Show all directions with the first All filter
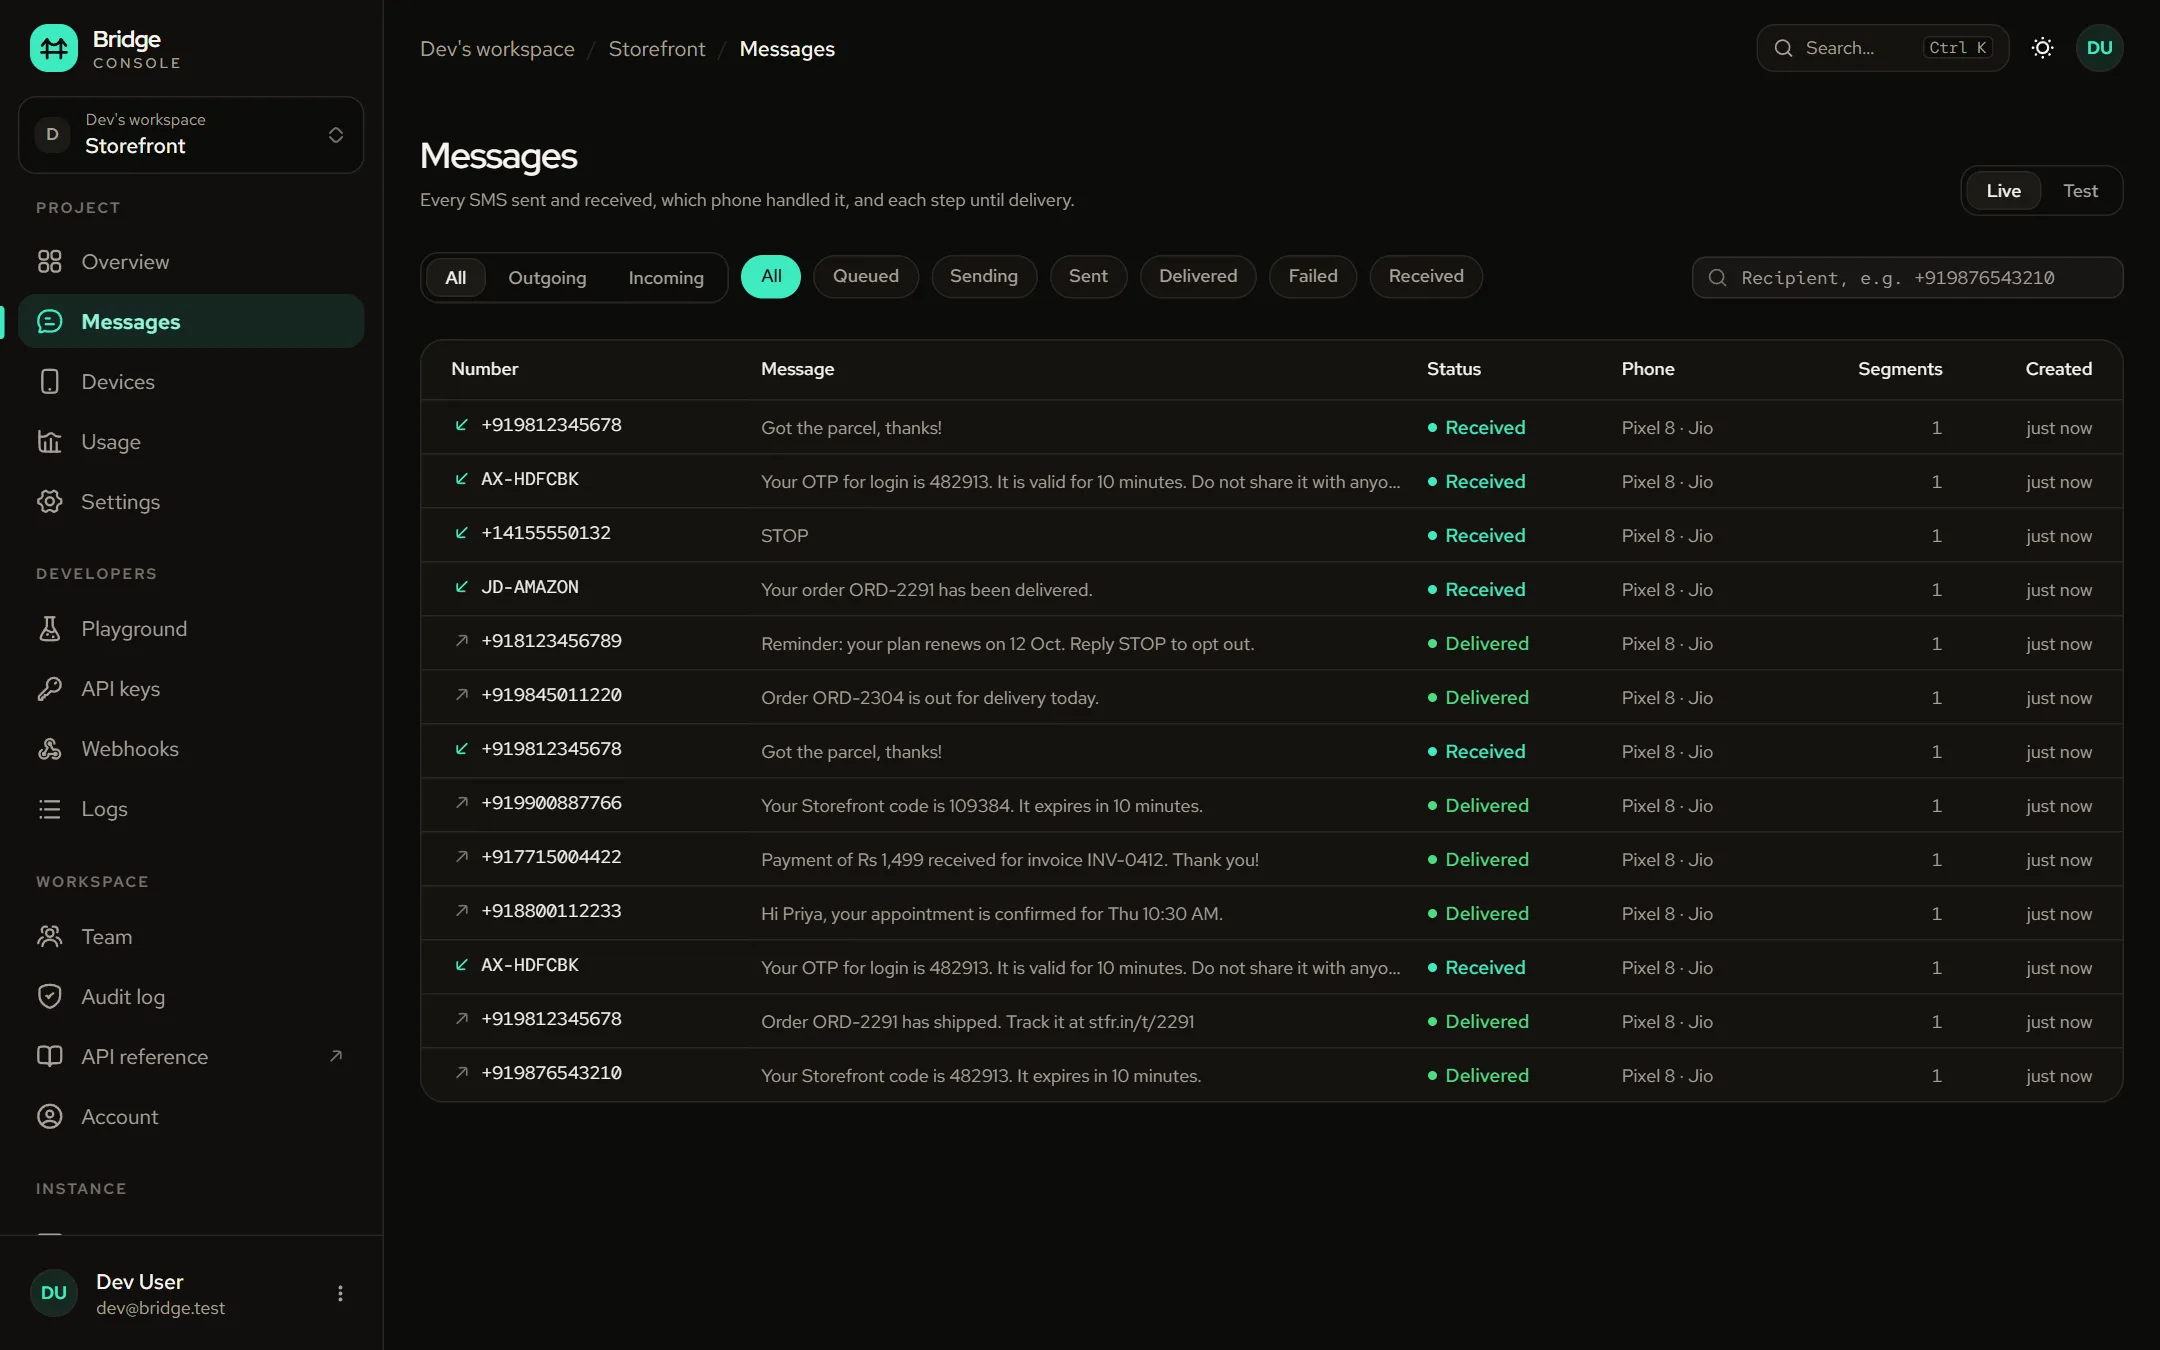Viewport: 2160px width, 1350px height. coord(456,278)
